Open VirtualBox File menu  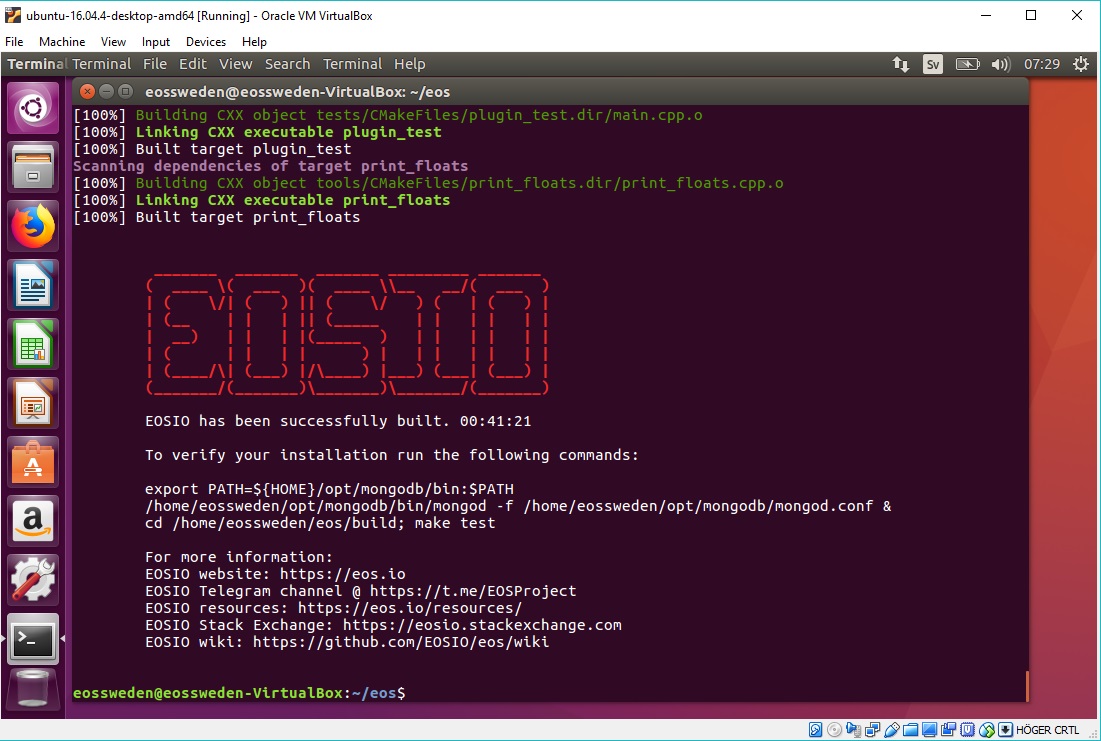pyautogui.click(x=14, y=41)
